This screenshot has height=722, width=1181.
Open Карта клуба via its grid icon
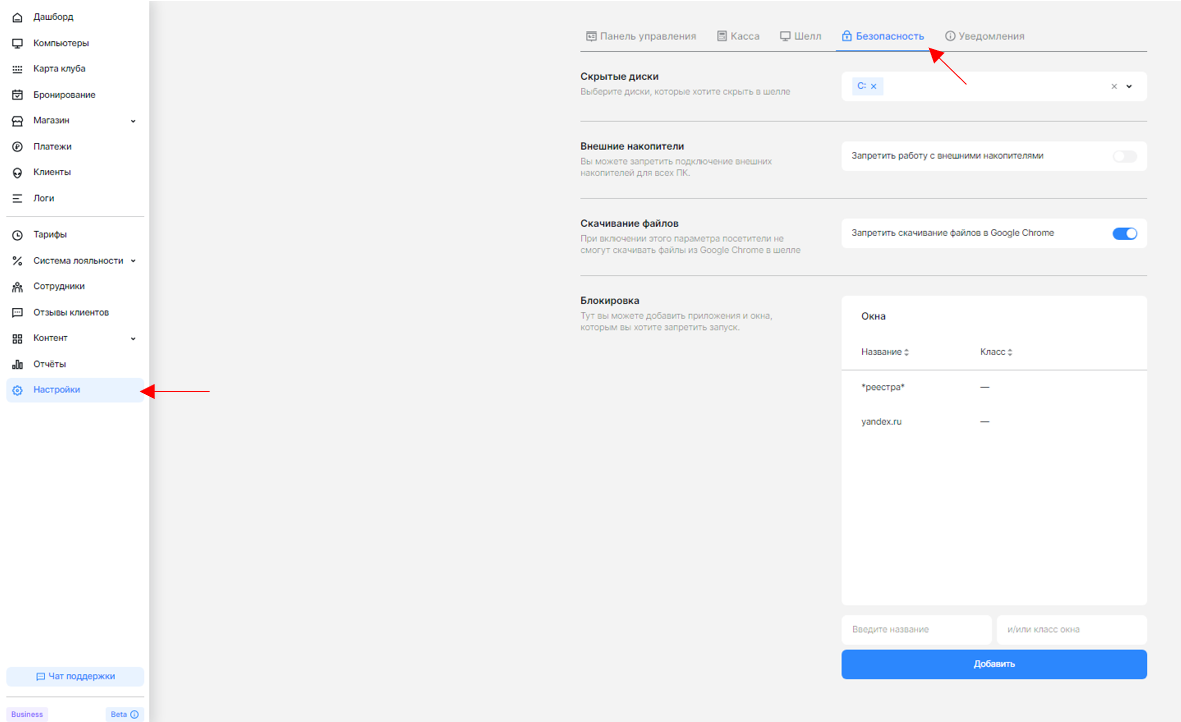(16, 68)
